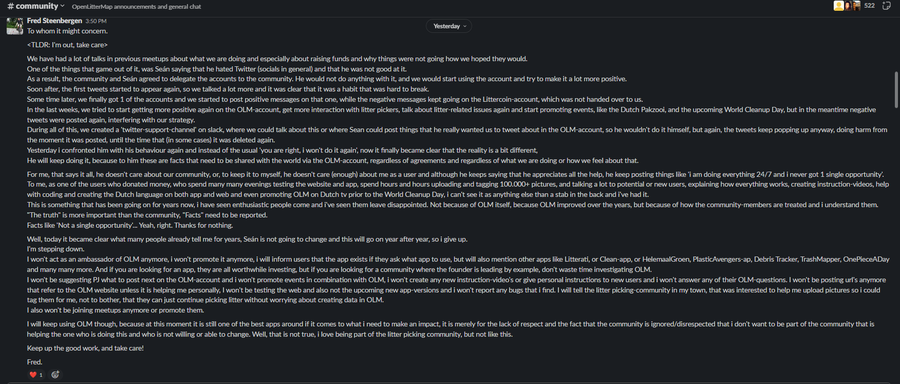Click the hash symbol before community
Image resolution: width=900 pixels, height=384 pixels.
point(10,6)
